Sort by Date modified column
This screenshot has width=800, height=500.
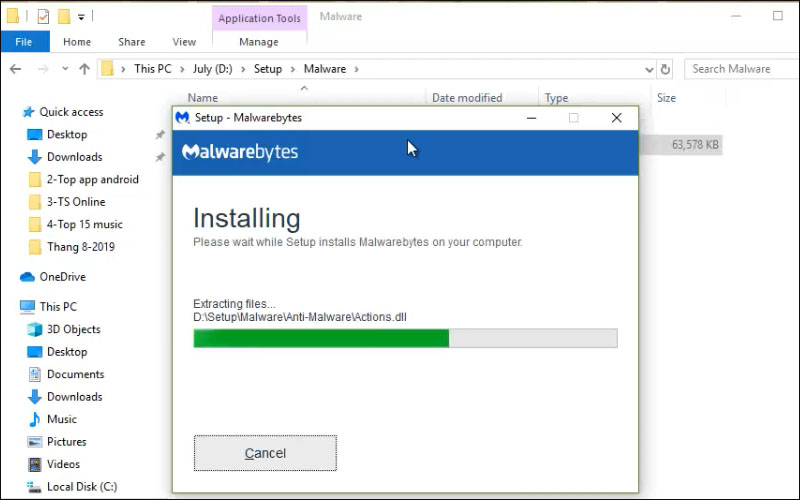point(467,97)
